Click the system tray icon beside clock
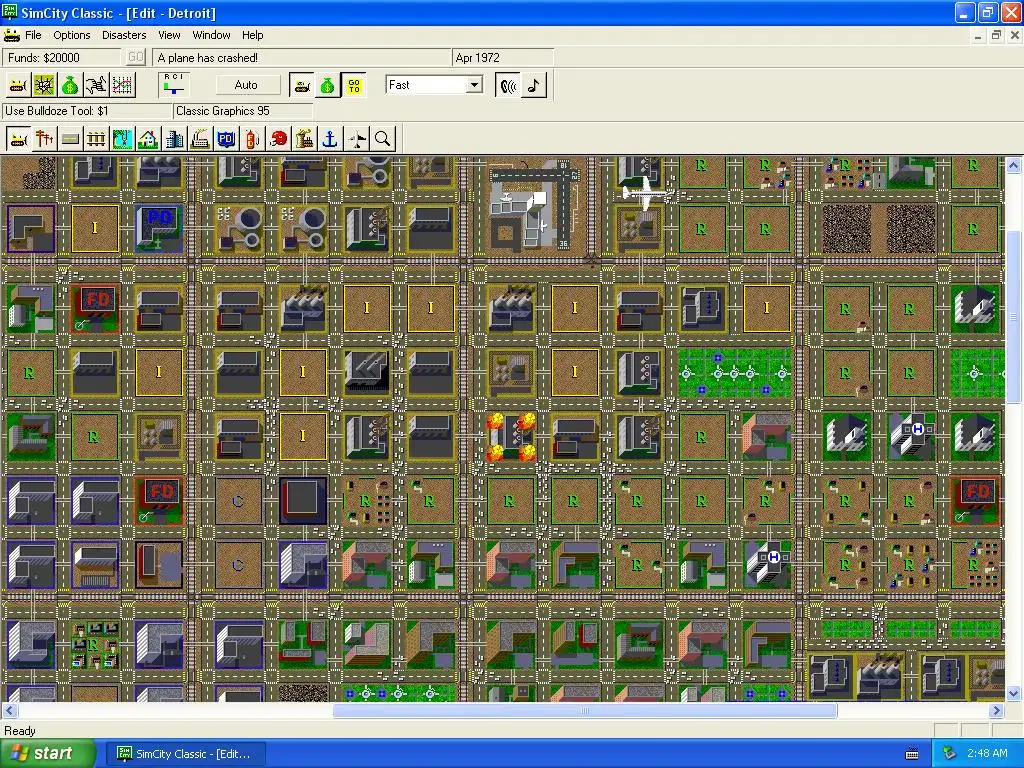The width and height of the screenshot is (1024, 768). tap(950, 754)
